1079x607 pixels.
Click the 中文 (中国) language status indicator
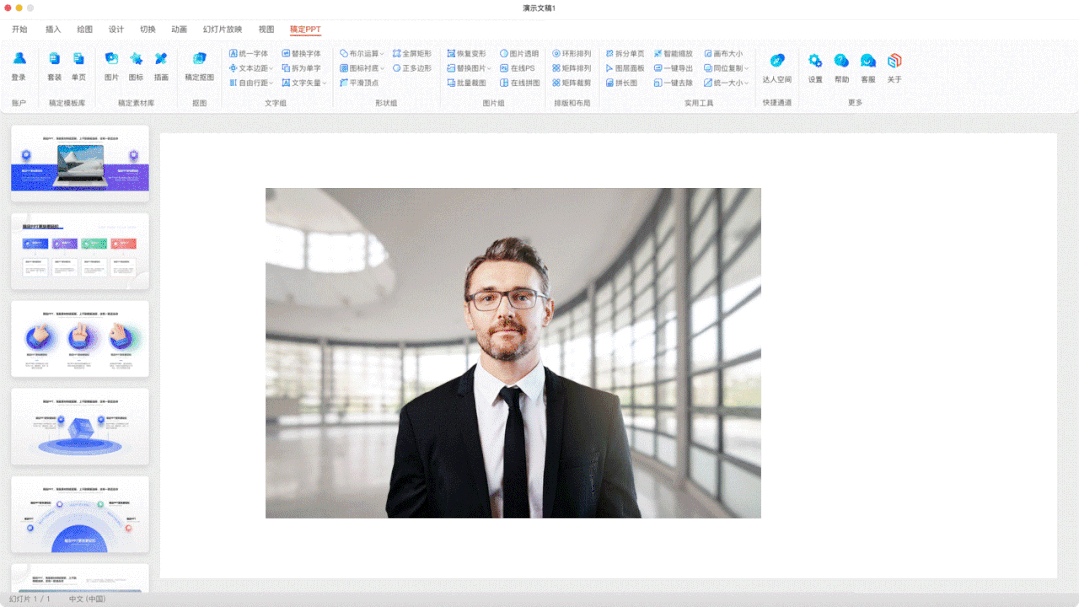(x=87, y=599)
